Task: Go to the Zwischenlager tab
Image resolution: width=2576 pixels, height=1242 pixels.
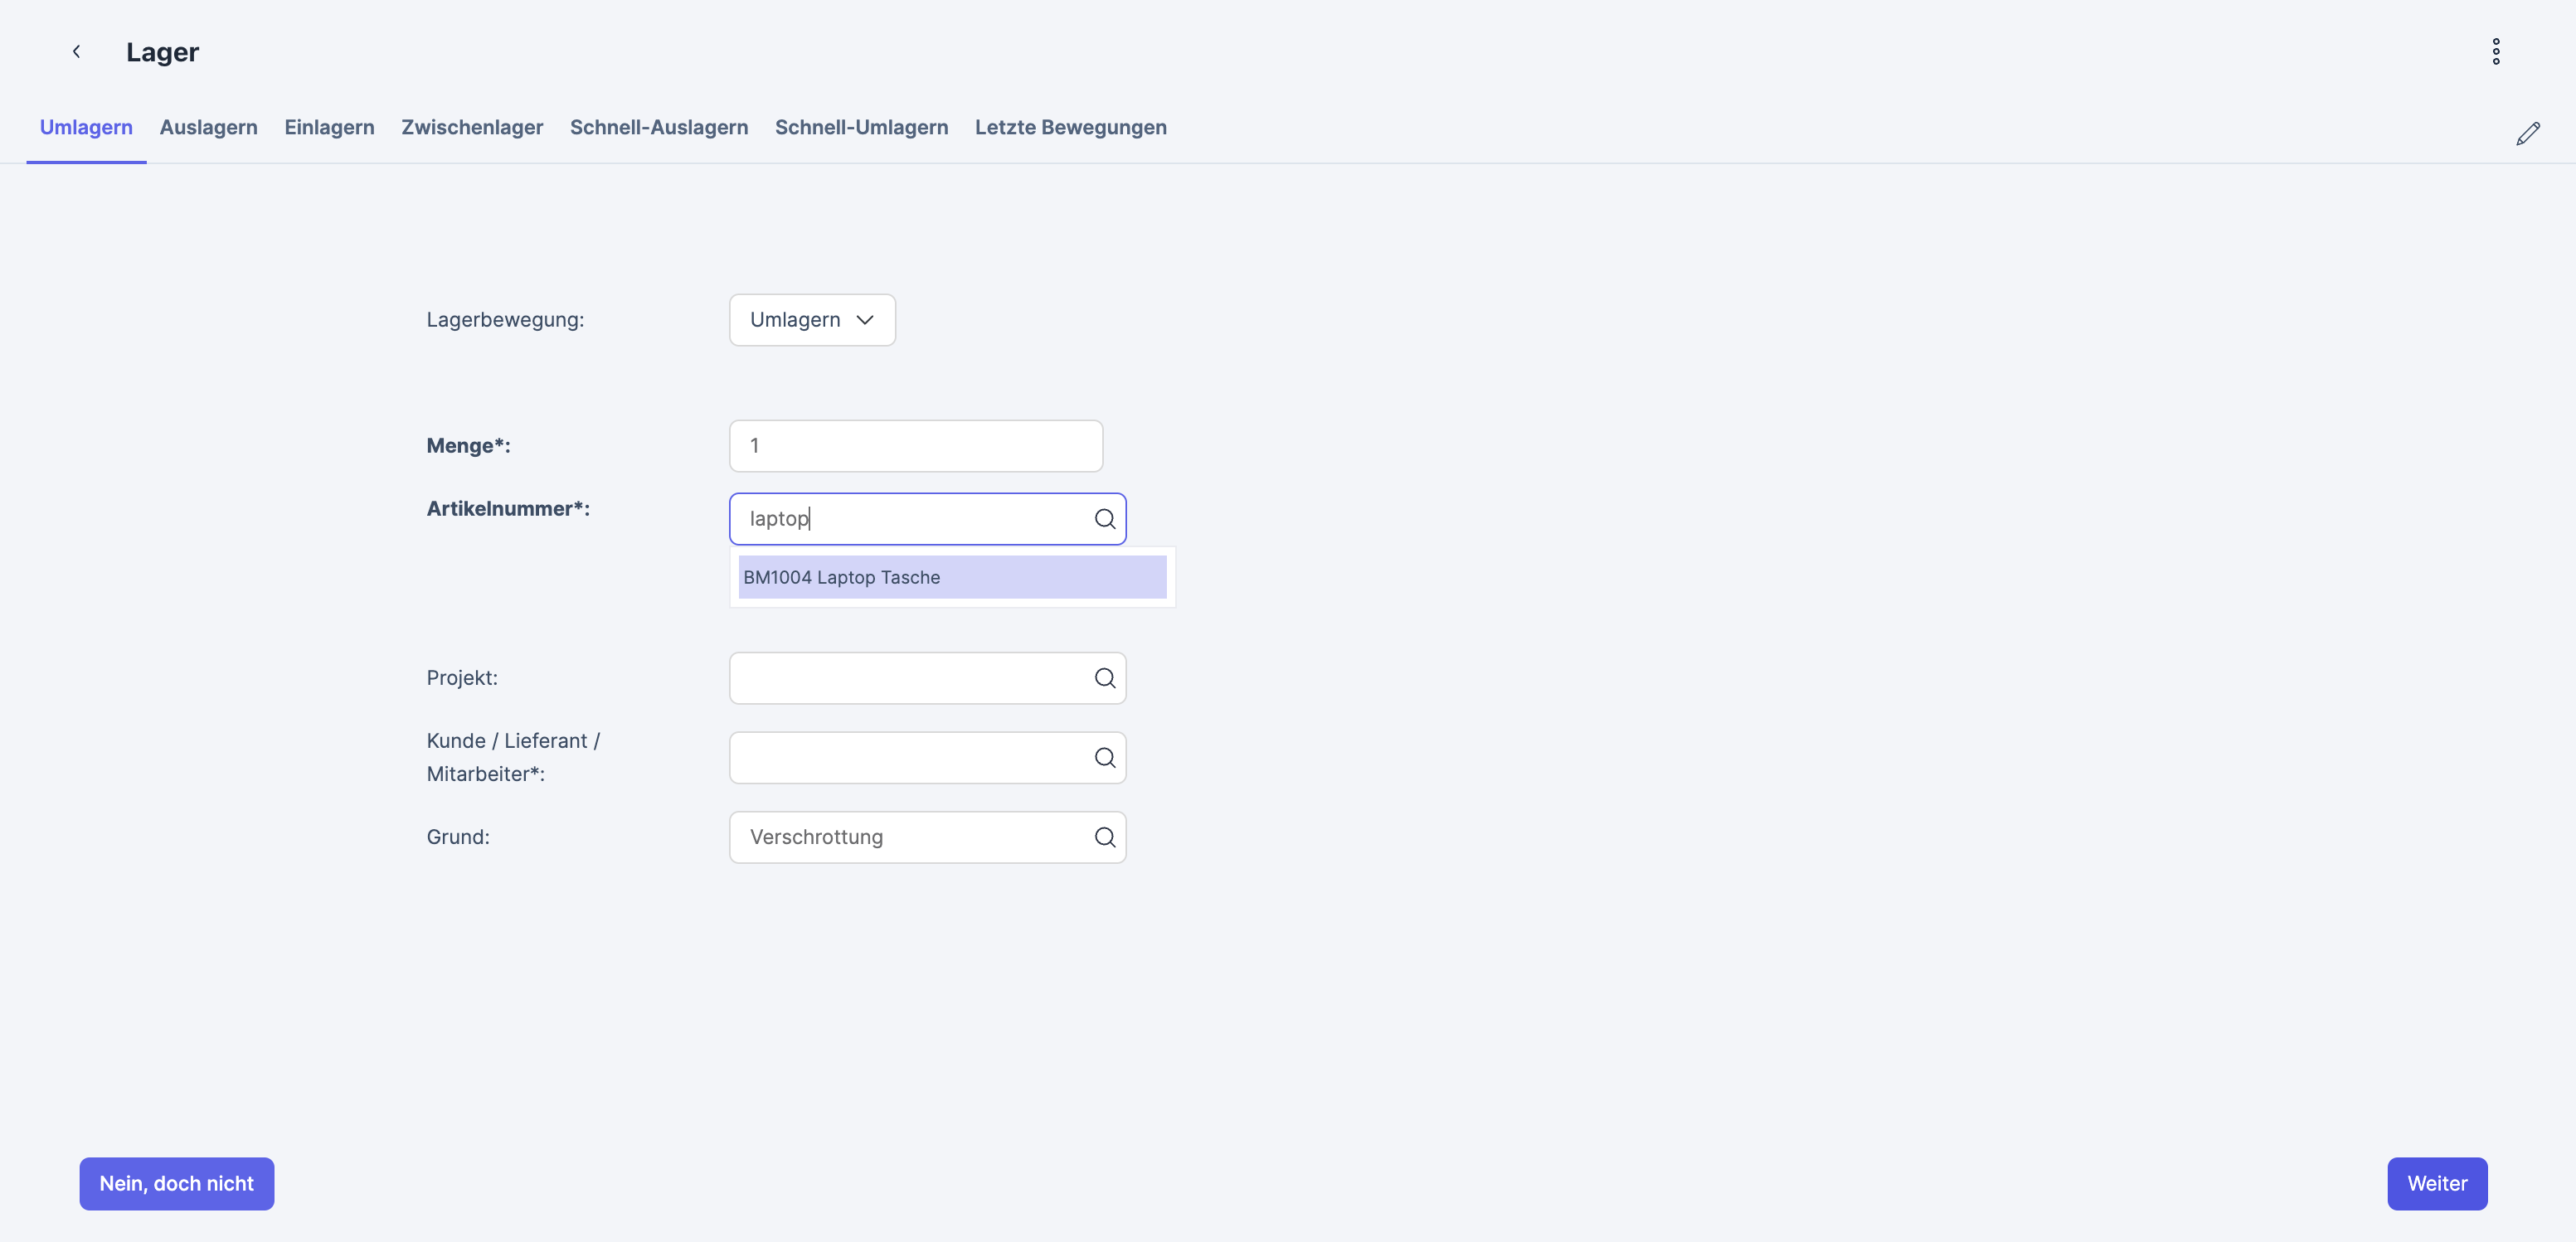Action: coord(472,127)
